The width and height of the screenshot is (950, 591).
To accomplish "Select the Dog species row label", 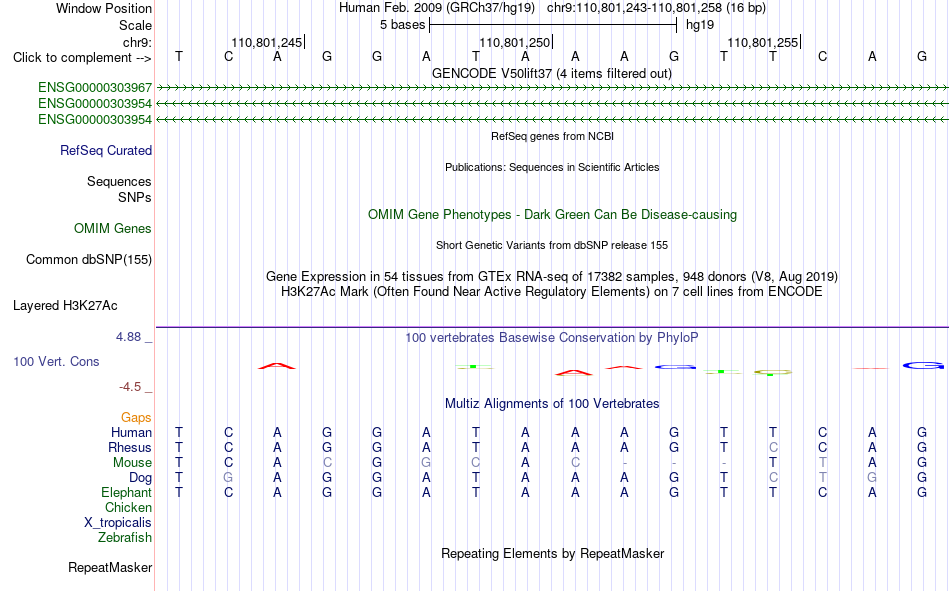I will pyautogui.click(x=140, y=478).
